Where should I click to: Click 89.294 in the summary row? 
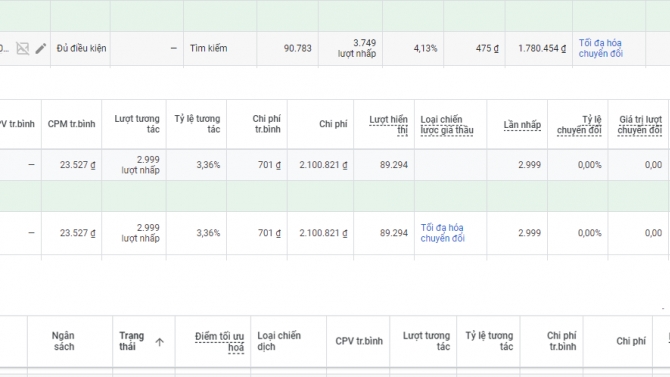tap(394, 165)
